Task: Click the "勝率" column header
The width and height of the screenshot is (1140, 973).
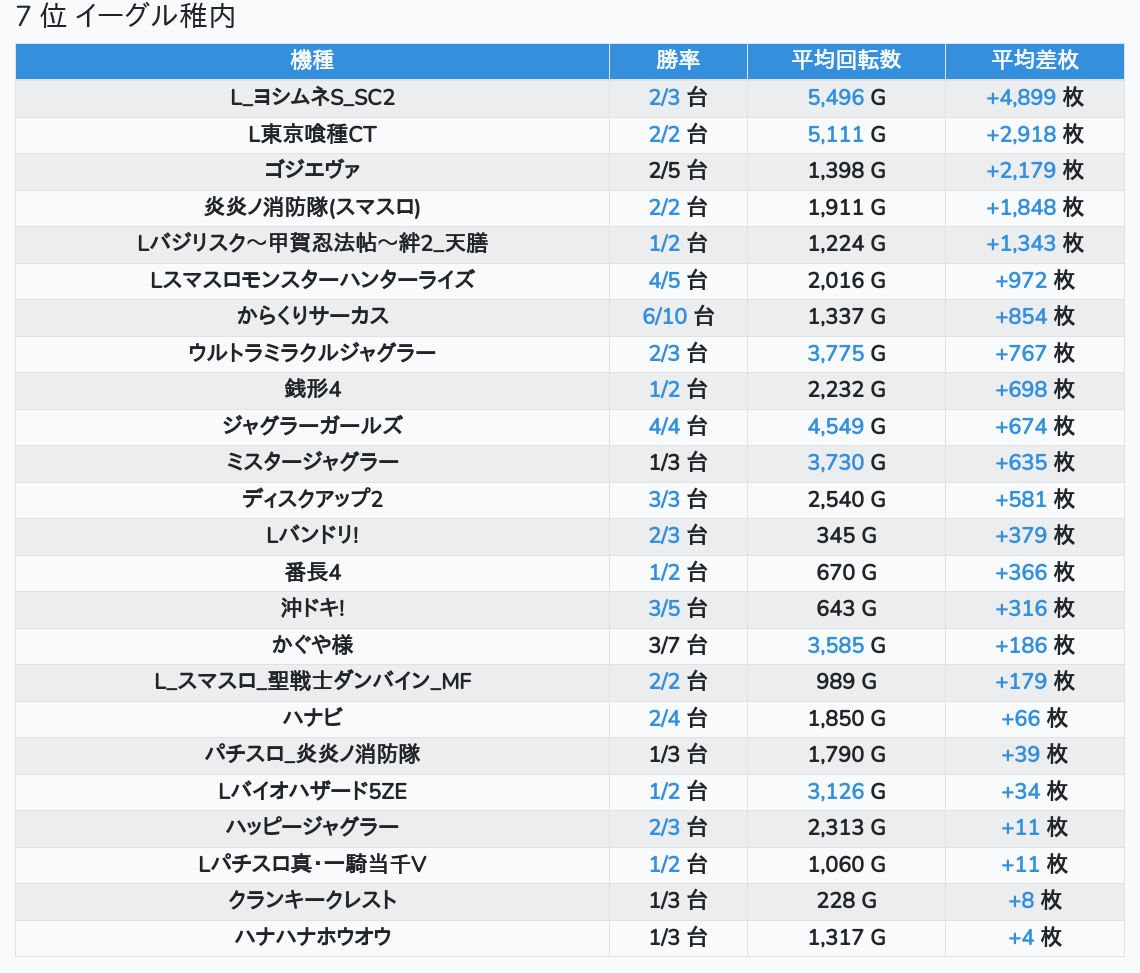Action: pos(678,60)
